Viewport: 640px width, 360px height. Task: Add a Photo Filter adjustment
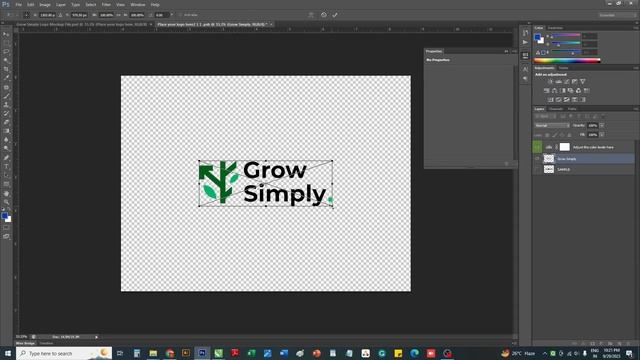[x=570, y=91]
